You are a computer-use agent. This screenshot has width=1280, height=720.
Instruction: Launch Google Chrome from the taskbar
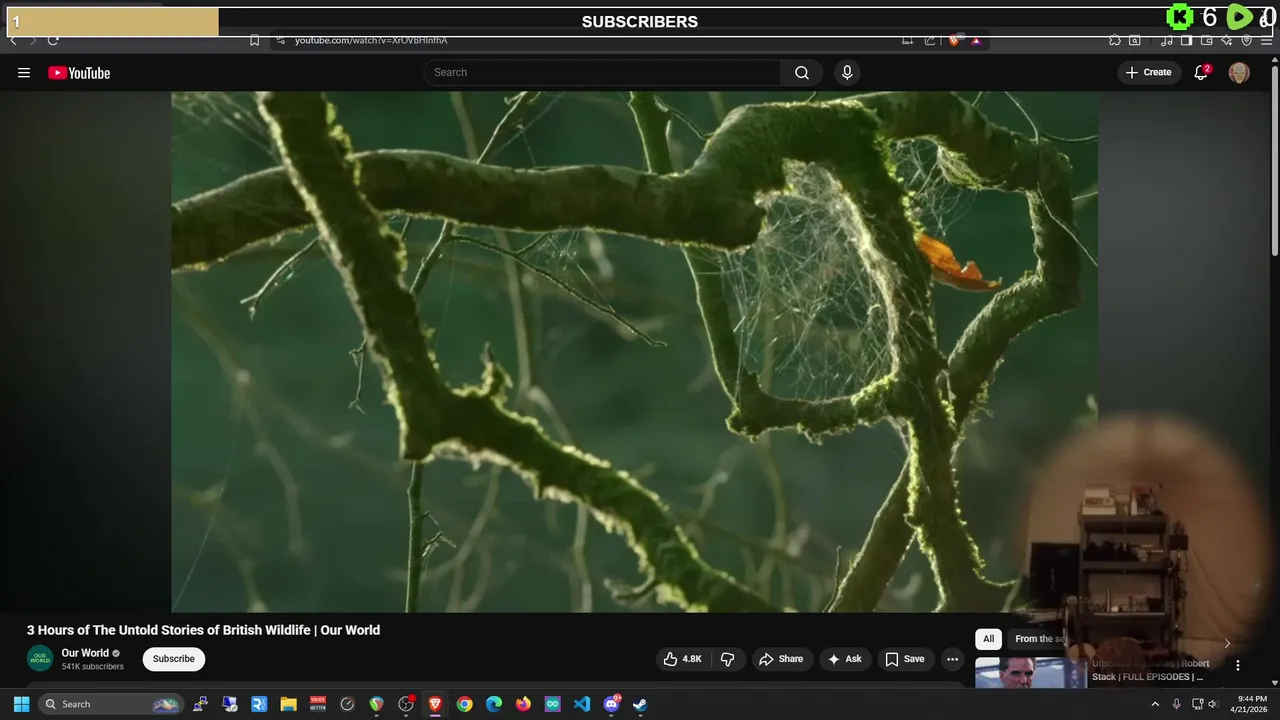tap(464, 704)
